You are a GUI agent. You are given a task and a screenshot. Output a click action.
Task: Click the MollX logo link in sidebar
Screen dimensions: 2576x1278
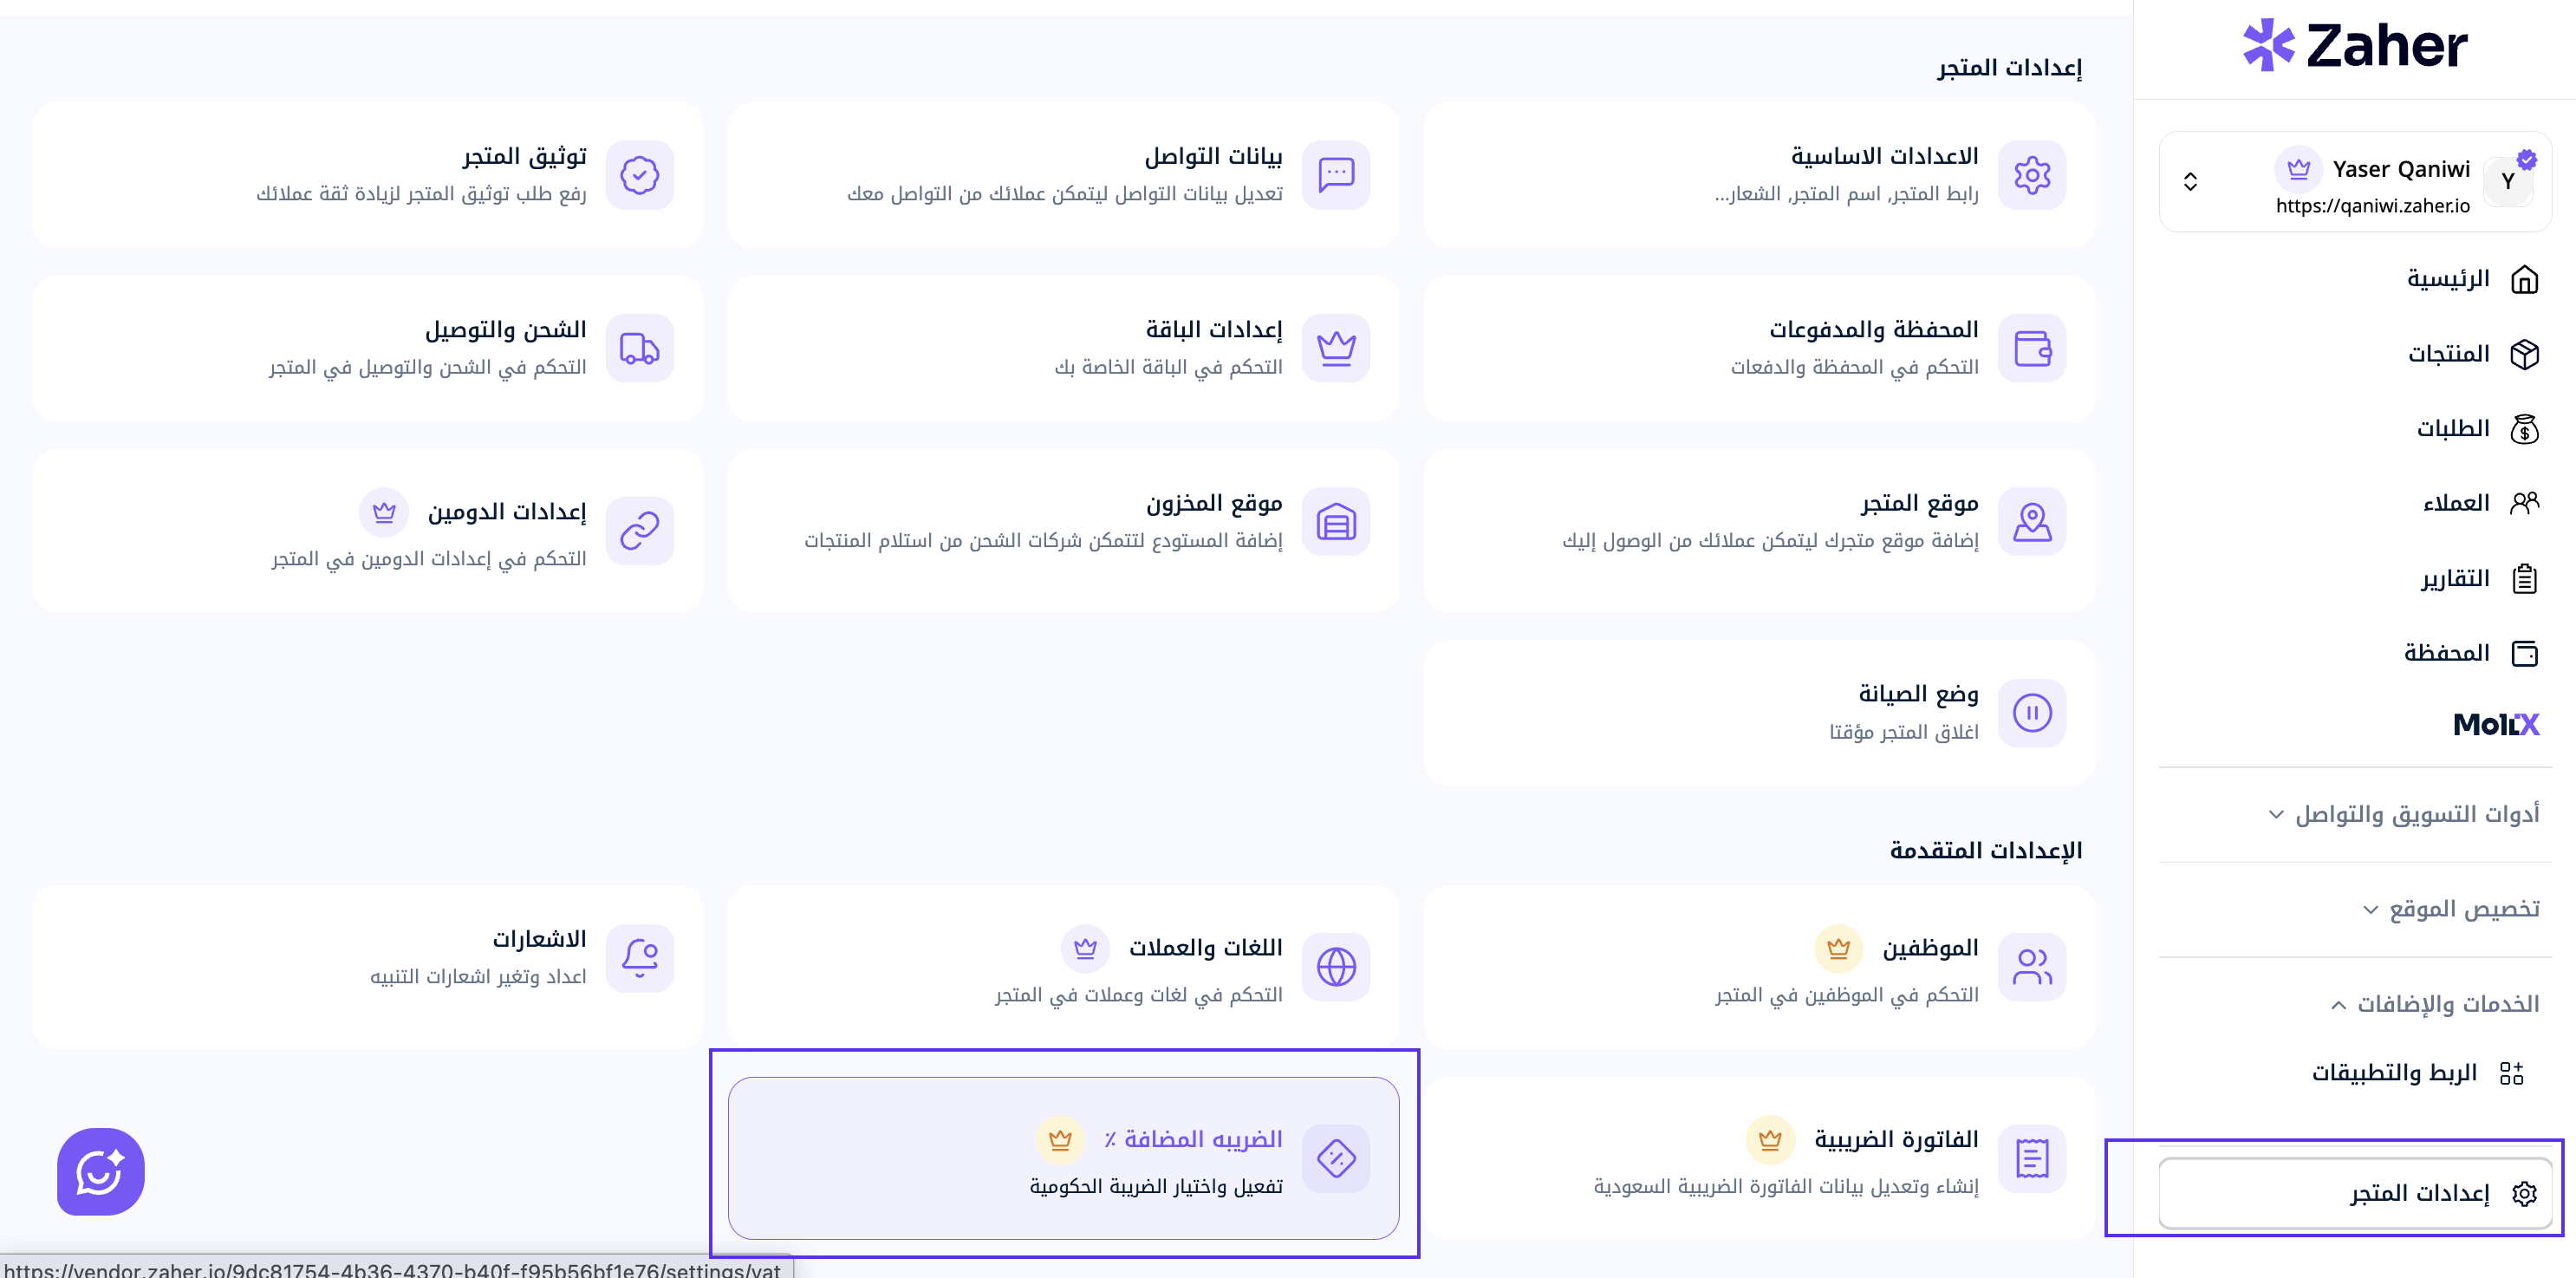point(2495,724)
